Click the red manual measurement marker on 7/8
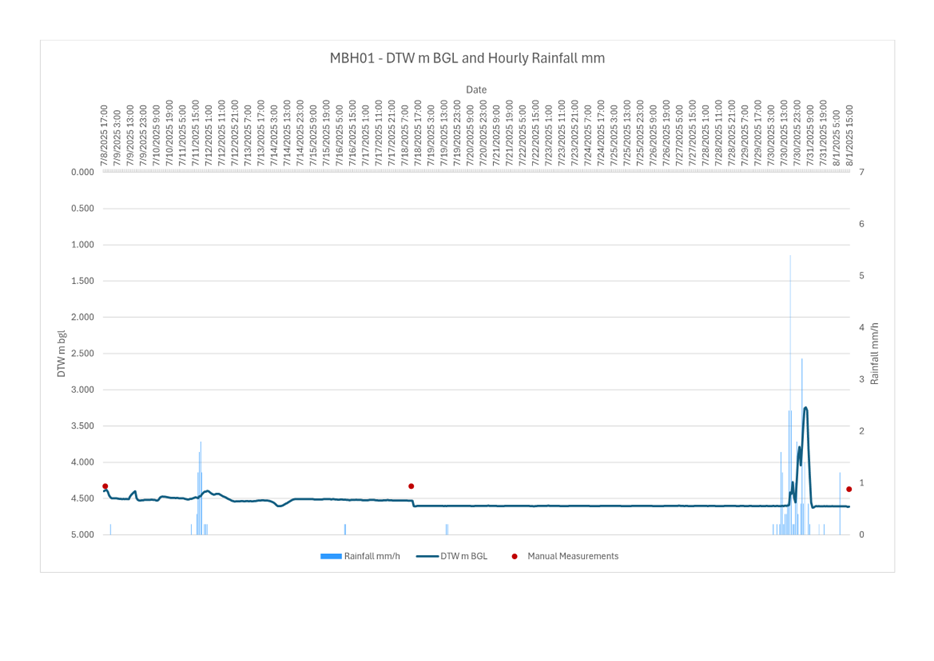The image size is (934, 661). (107, 487)
